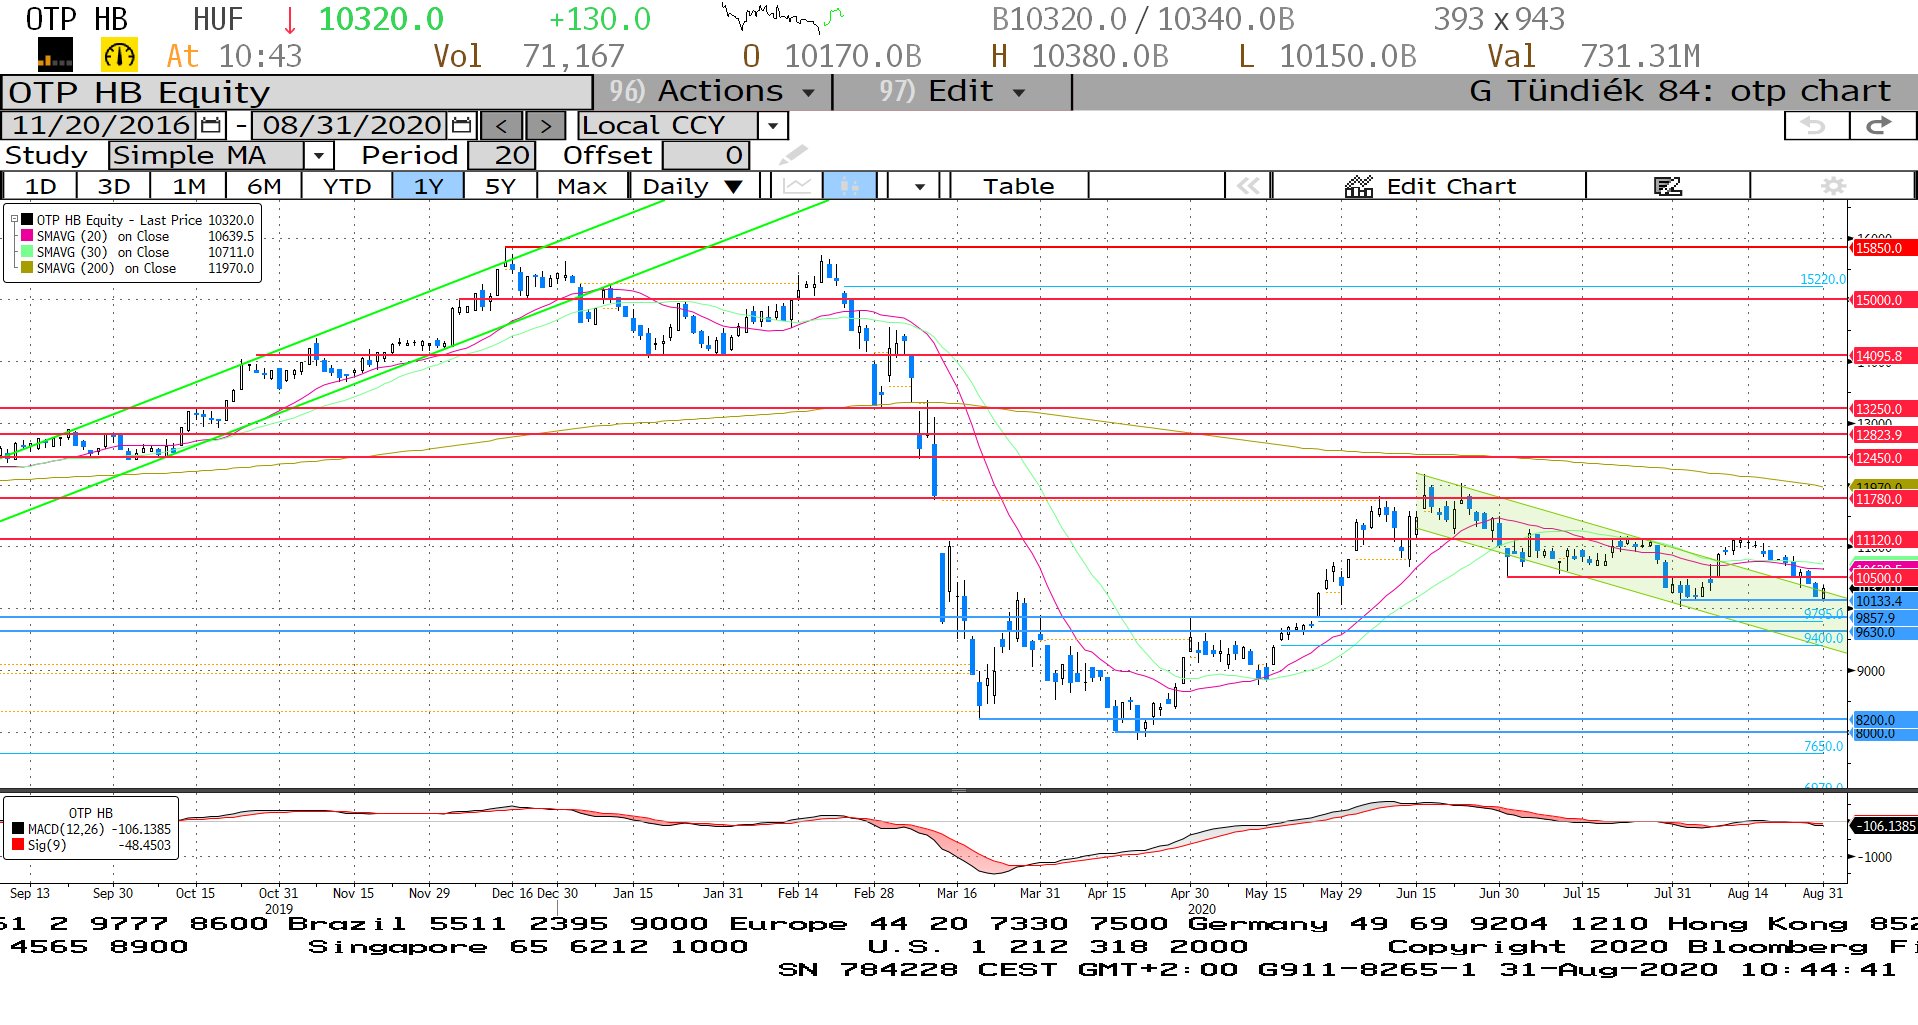Click the magenta SMAVG (20) legend swatch
The width and height of the screenshot is (1918, 1025).
27,236
